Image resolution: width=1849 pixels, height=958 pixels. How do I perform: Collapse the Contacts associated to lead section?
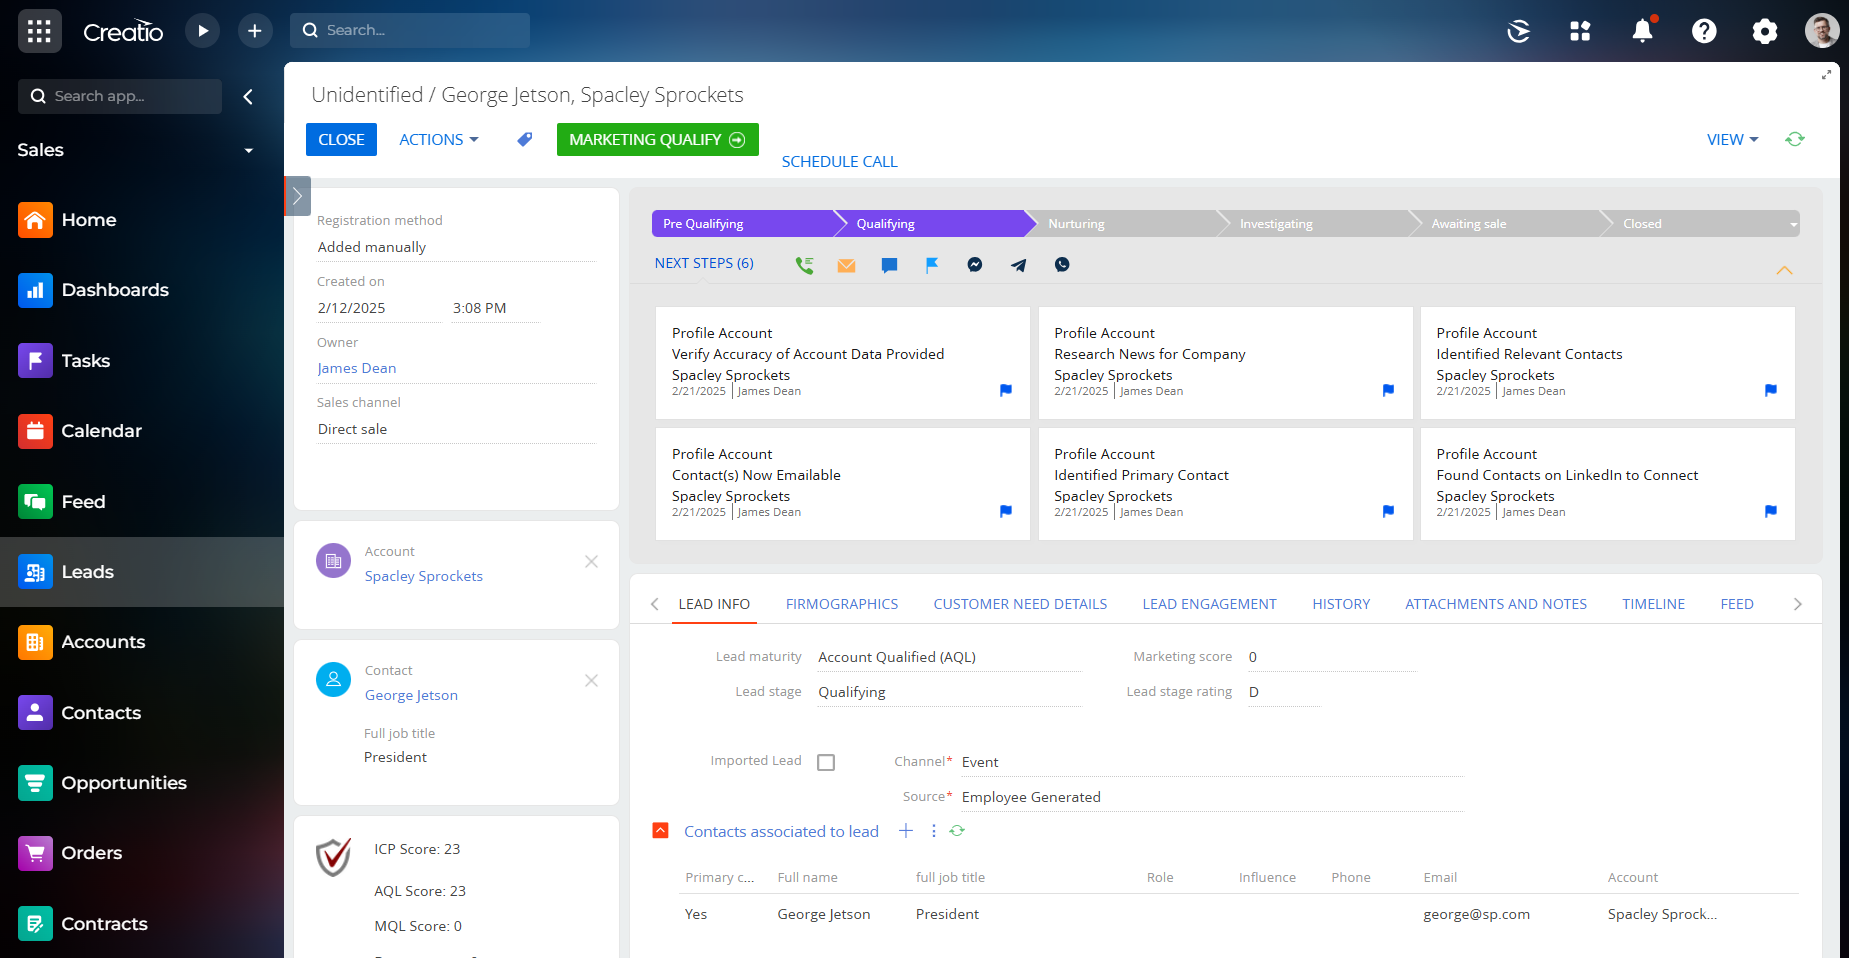[660, 831]
